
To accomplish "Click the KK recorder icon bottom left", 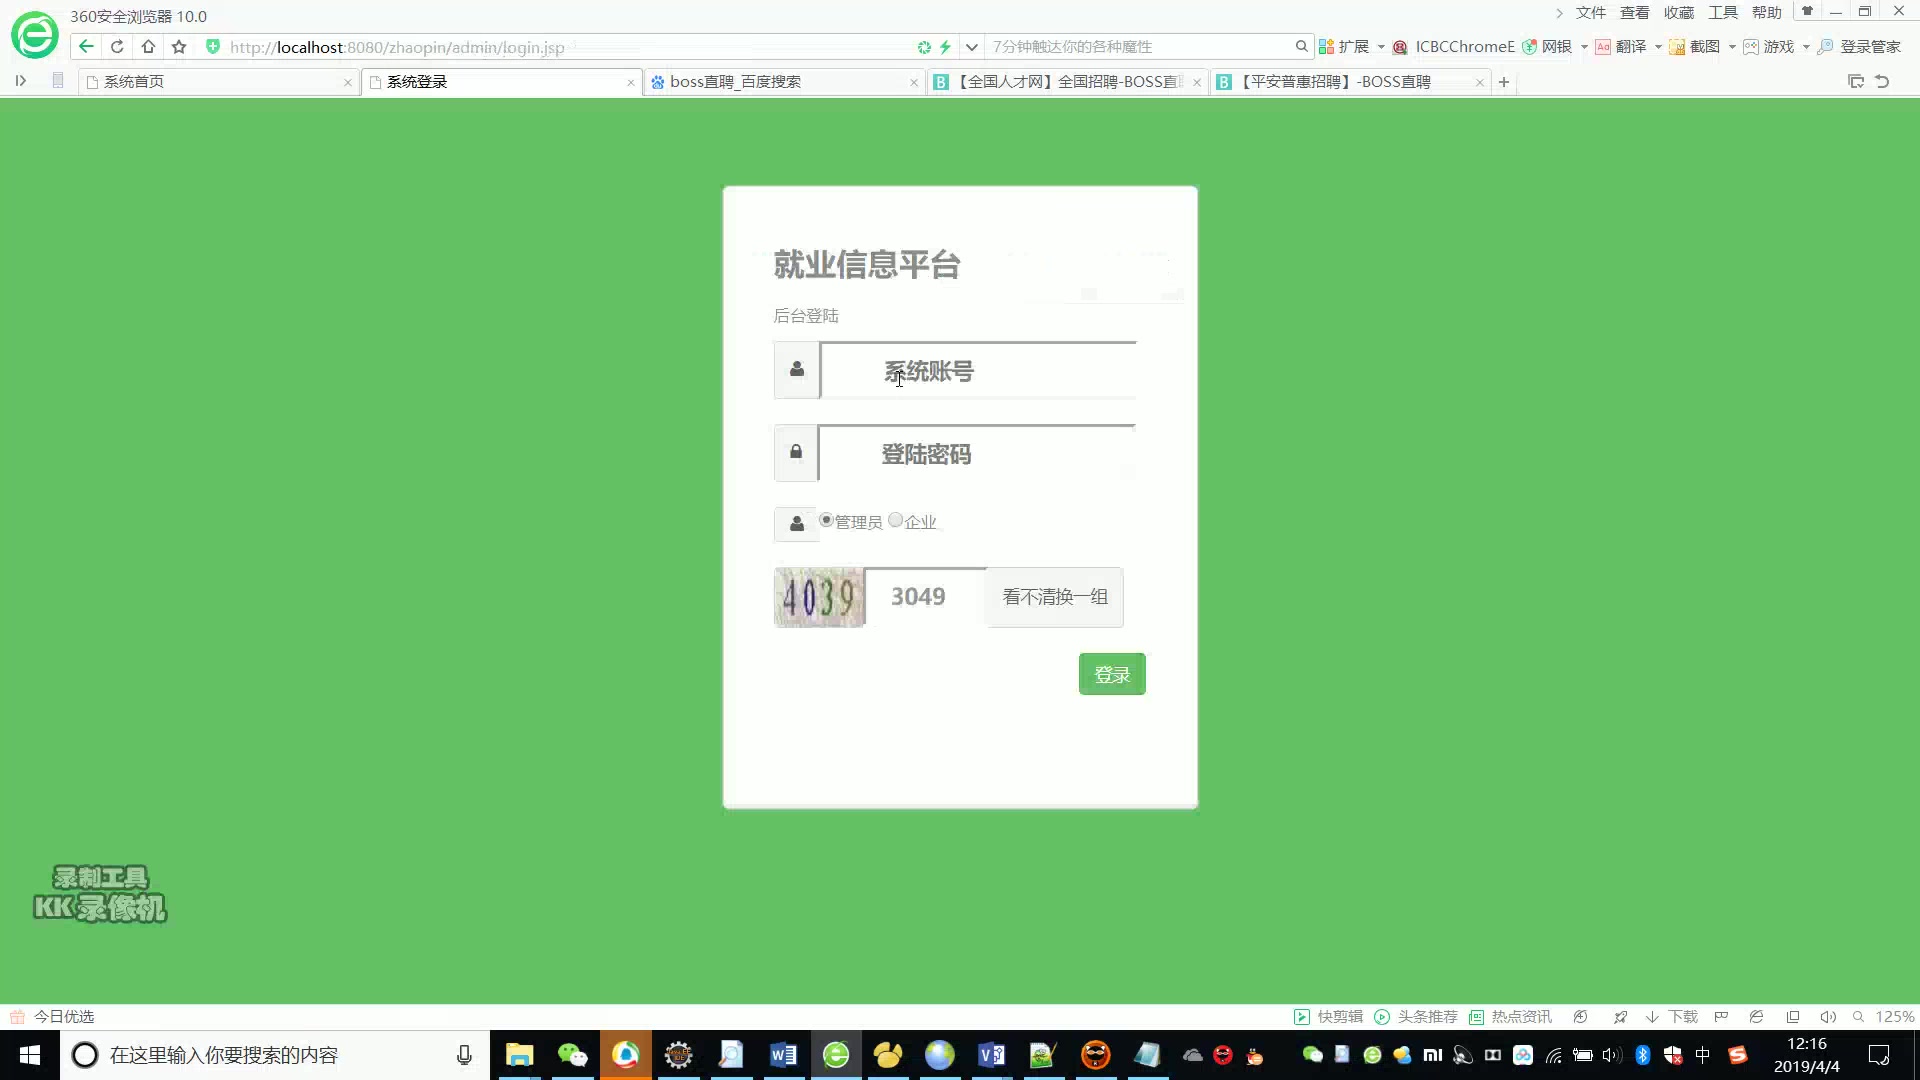I will coord(99,895).
